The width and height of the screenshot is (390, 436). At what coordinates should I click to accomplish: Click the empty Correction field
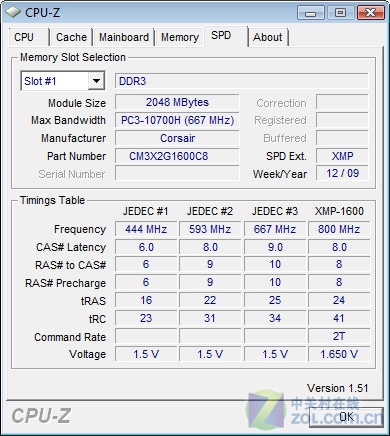(x=342, y=102)
